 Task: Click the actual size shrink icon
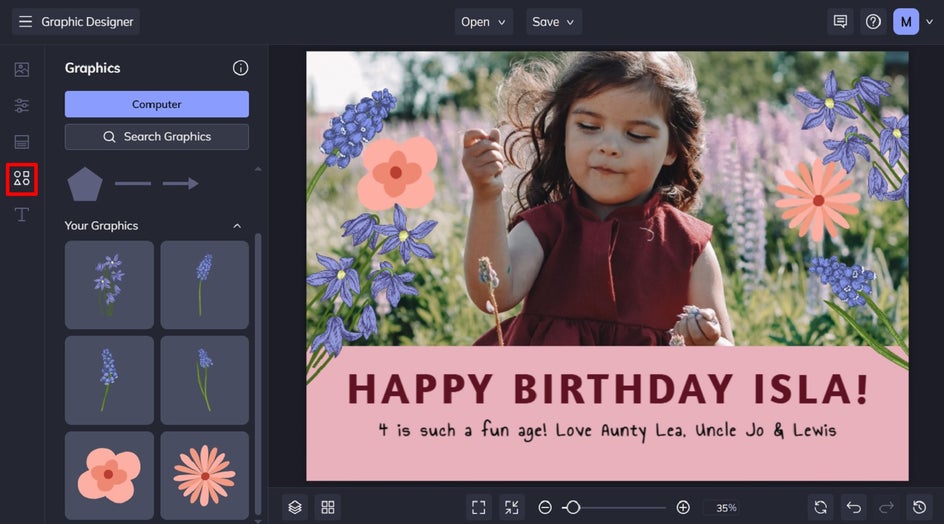[512, 507]
